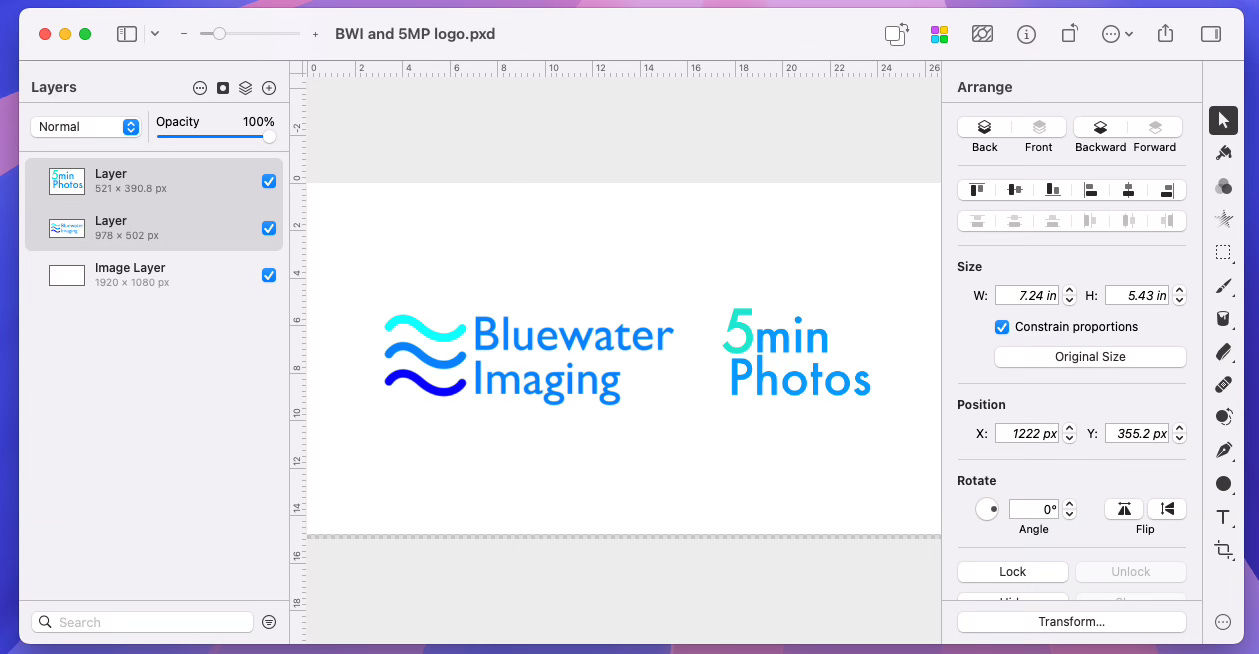This screenshot has width=1259, height=654.
Task: Click the image info toolbar icon
Action: [1026, 34]
